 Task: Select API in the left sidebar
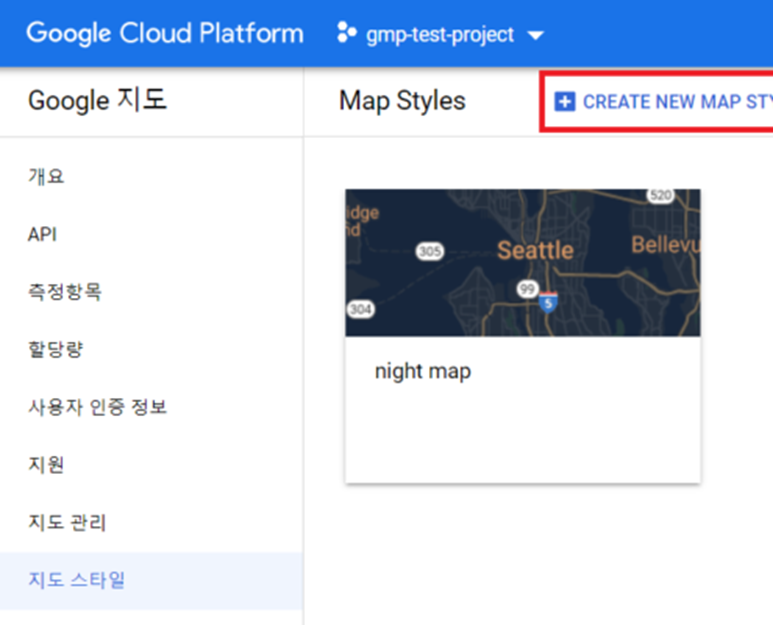(42, 234)
